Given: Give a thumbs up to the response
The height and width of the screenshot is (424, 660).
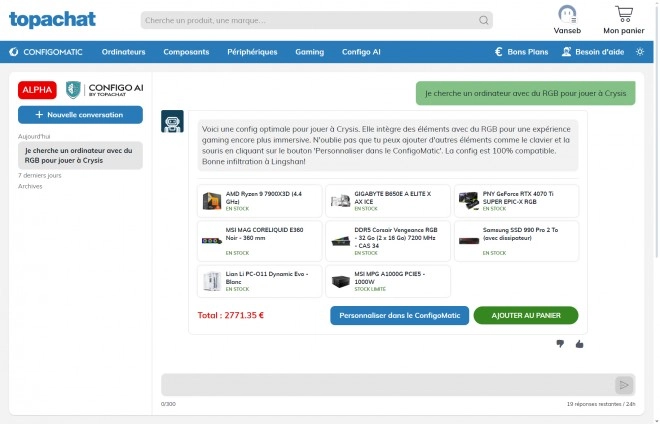Looking at the screenshot, I should coord(580,344).
